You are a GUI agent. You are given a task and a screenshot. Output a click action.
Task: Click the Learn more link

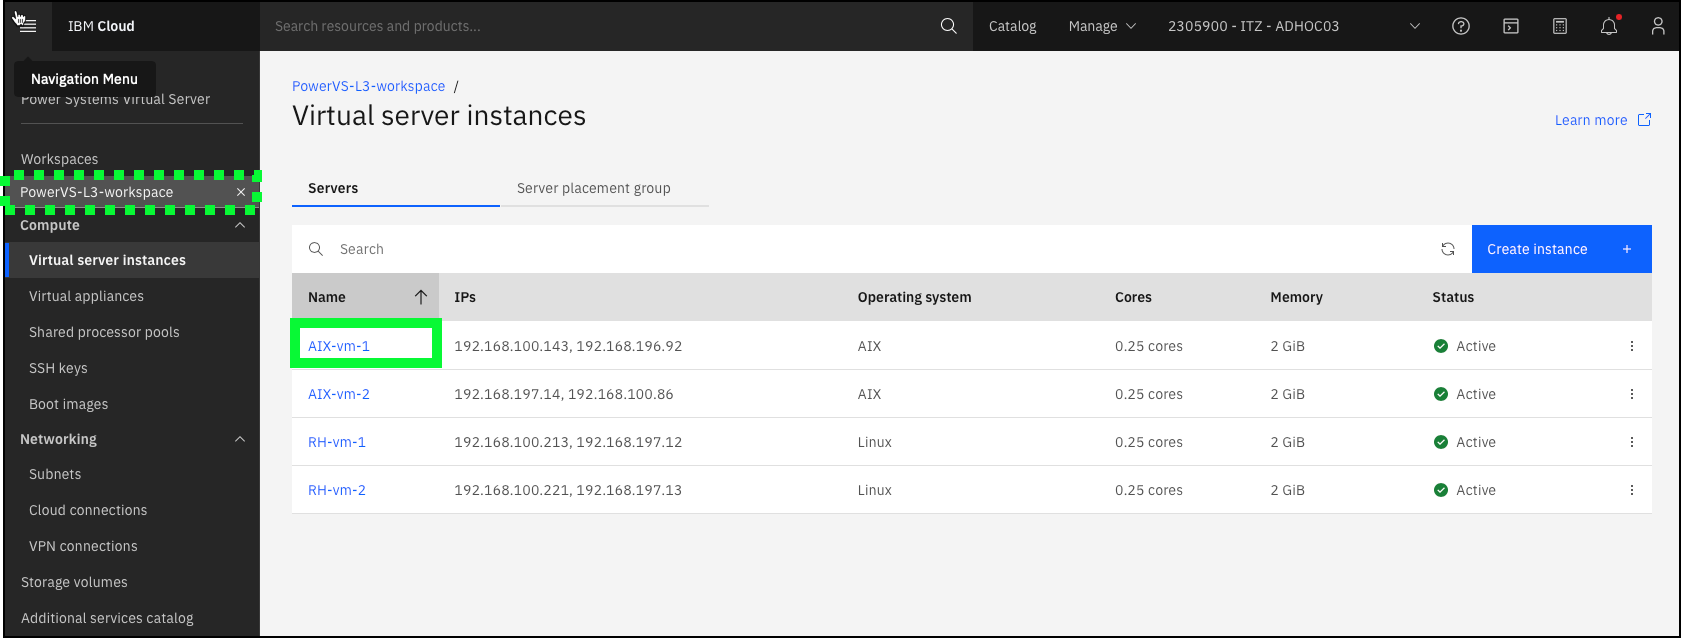pos(1590,120)
